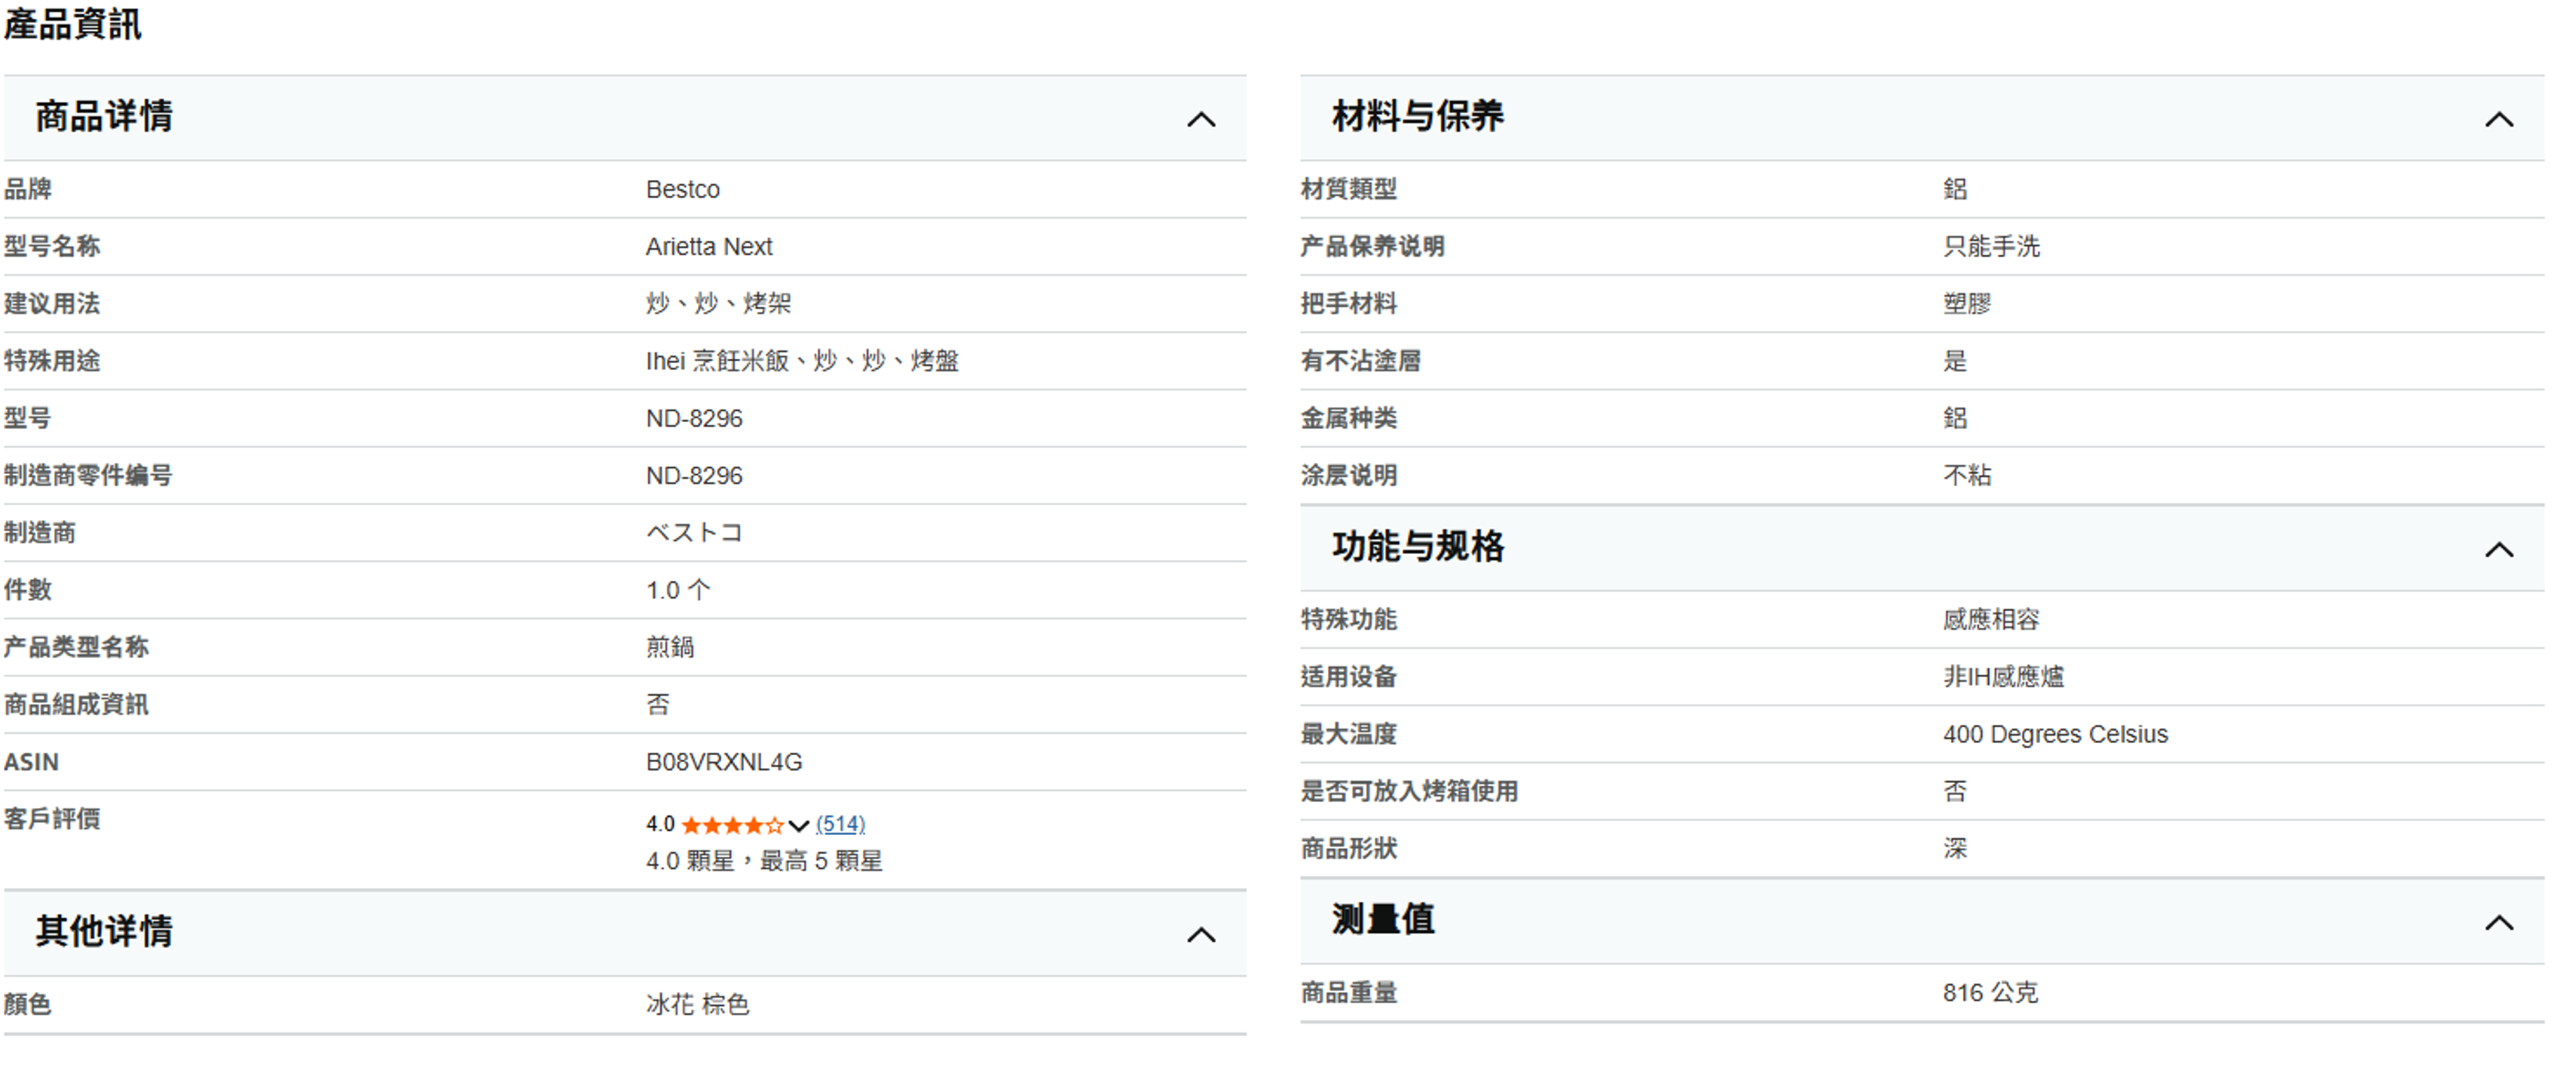Screen dimensions: 2576x1074
Task: Click the 建议用法 row label
Action: click(x=51, y=303)
